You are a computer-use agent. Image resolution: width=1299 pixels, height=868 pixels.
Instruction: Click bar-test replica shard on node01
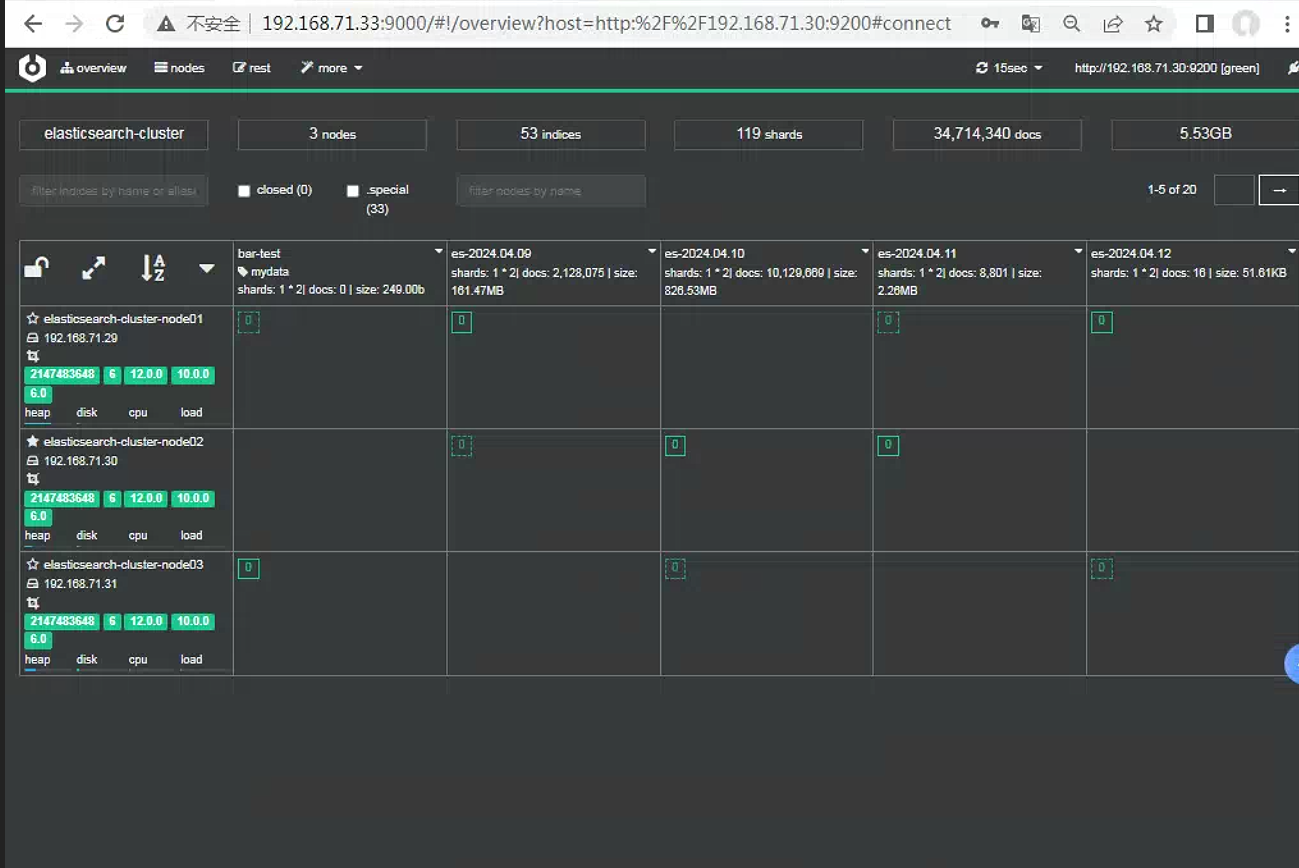tap(248, 322)
